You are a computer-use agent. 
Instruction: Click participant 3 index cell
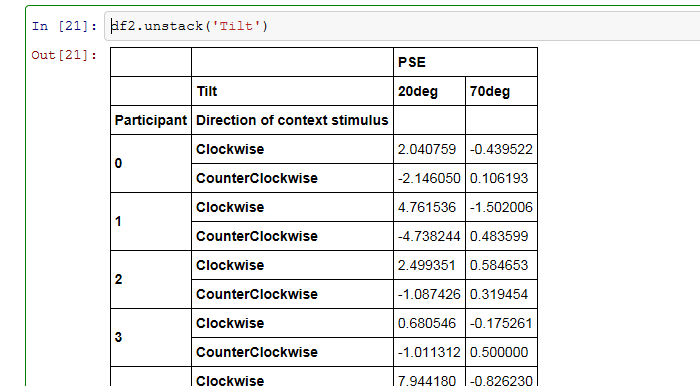pyautogui.click(x=151, y=337)
